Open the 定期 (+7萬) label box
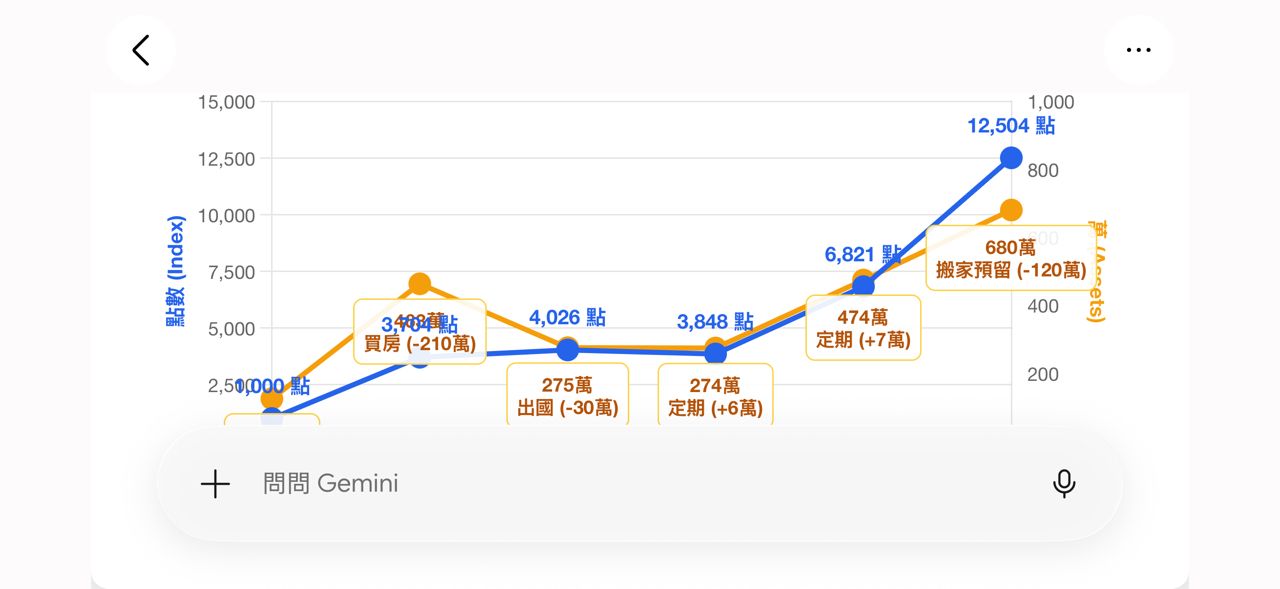Image resolution: width=1280 pixels, height=589 pixels. point(863,327)
